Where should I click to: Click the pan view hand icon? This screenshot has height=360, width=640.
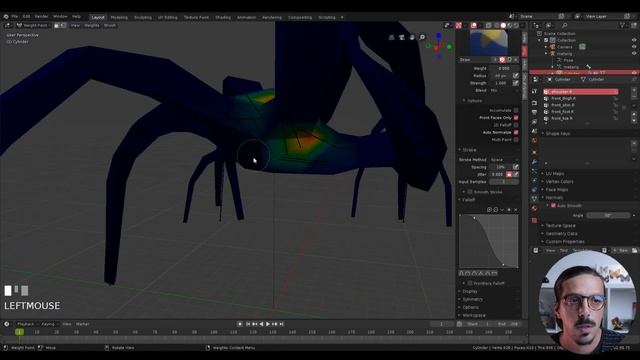pyautogui.click(x=412, y=37)
